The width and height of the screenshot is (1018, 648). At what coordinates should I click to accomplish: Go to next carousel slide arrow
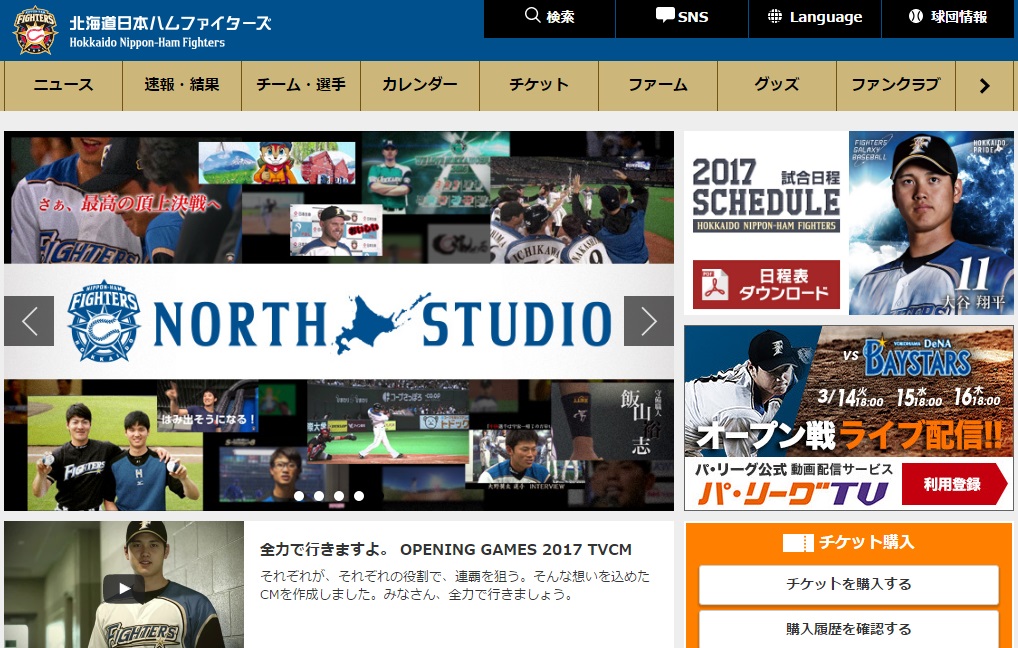tap(649, 321)
